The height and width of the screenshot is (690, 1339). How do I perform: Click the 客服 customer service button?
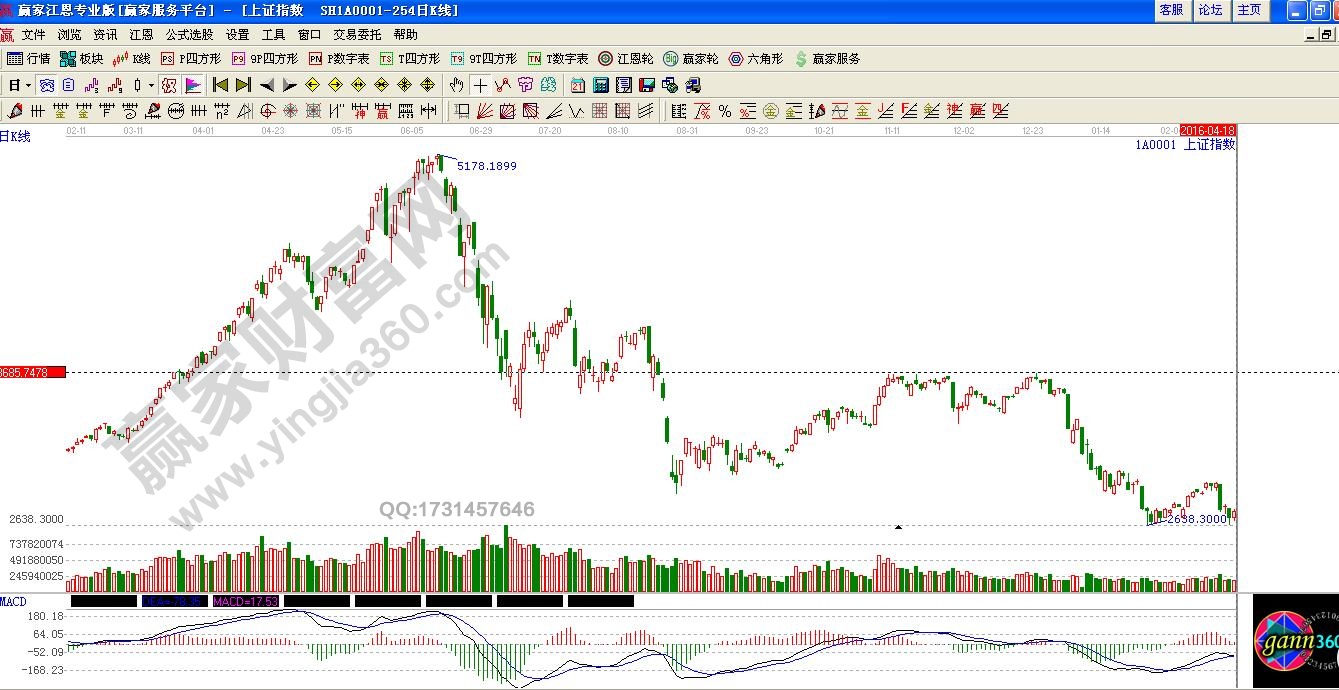pyautogui.click(x=1171, y=10)
